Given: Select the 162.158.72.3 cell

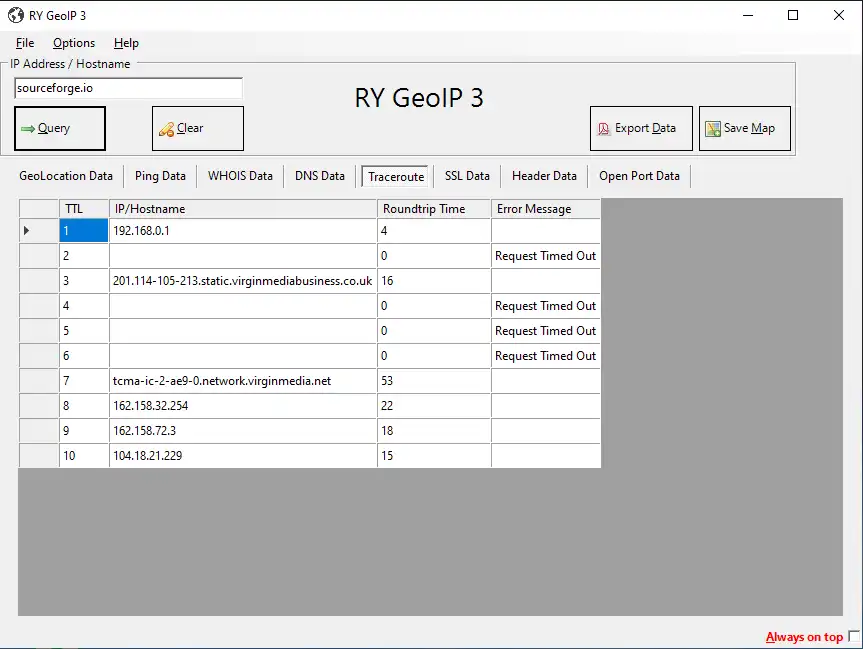Looking at the screenshot, I should 243,430.
